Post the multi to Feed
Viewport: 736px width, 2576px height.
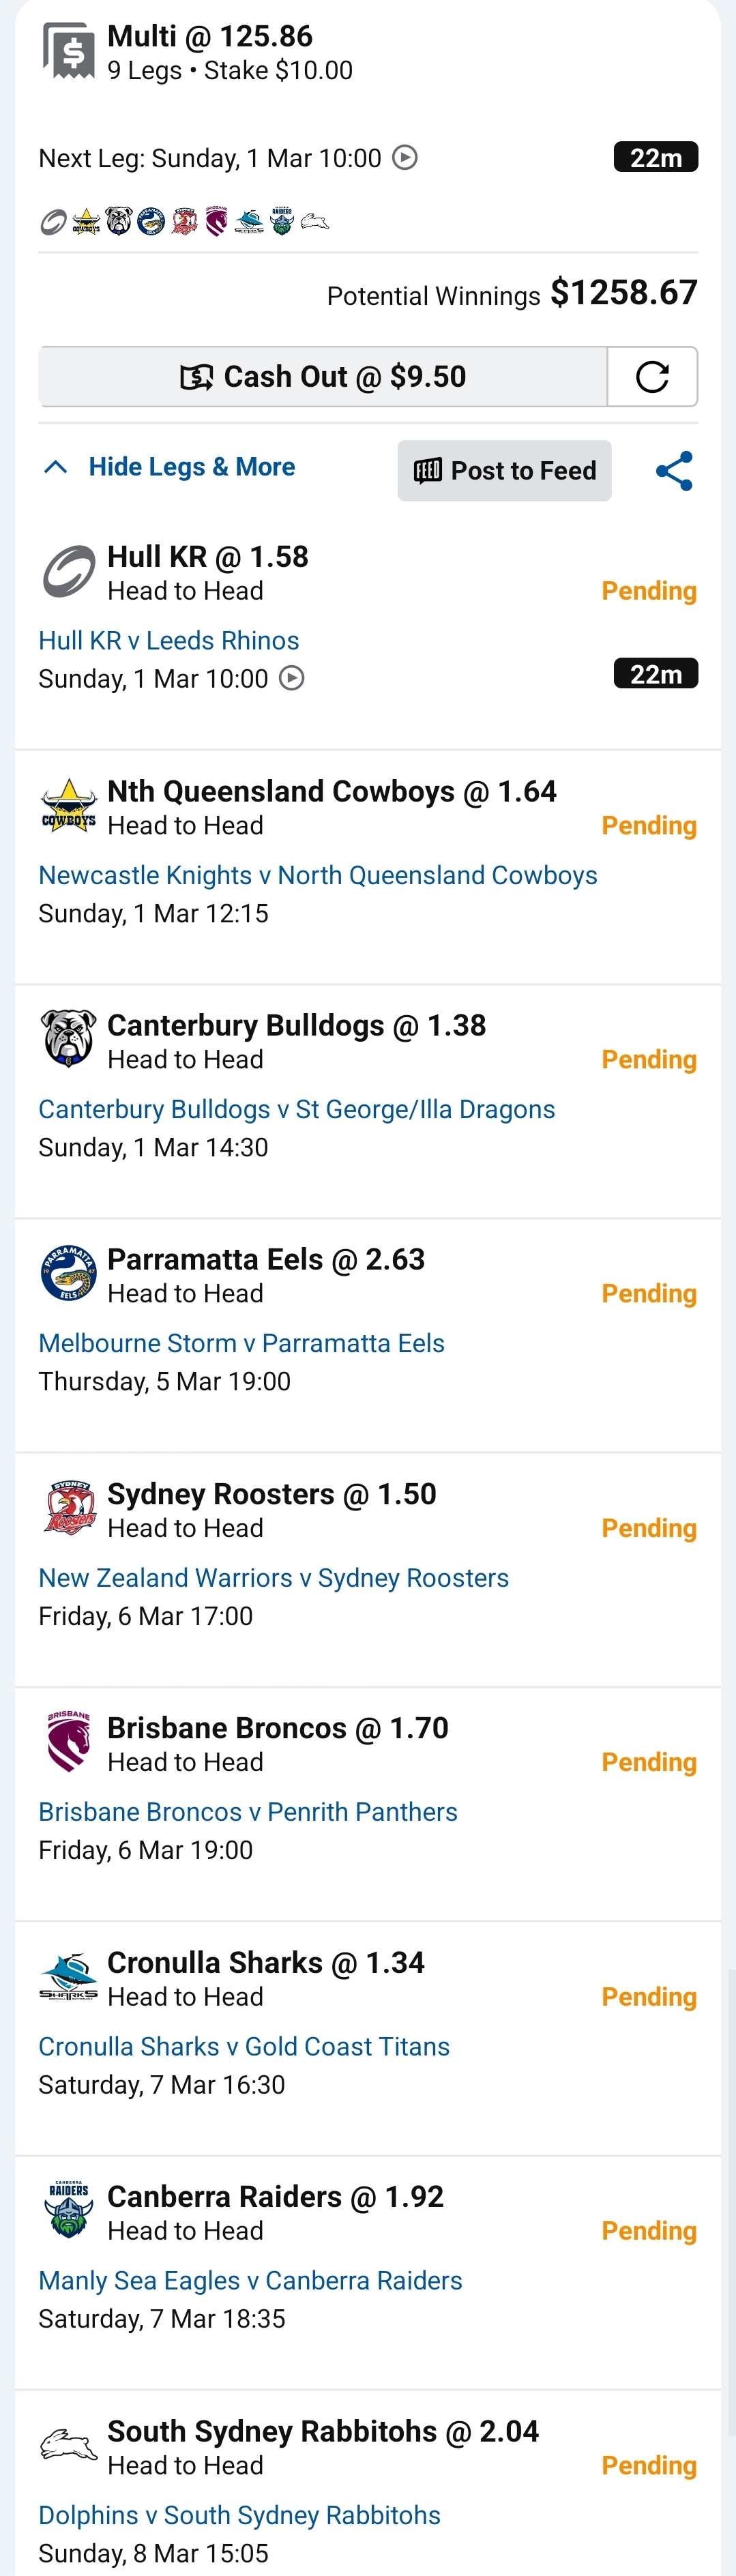pos(504,471)
